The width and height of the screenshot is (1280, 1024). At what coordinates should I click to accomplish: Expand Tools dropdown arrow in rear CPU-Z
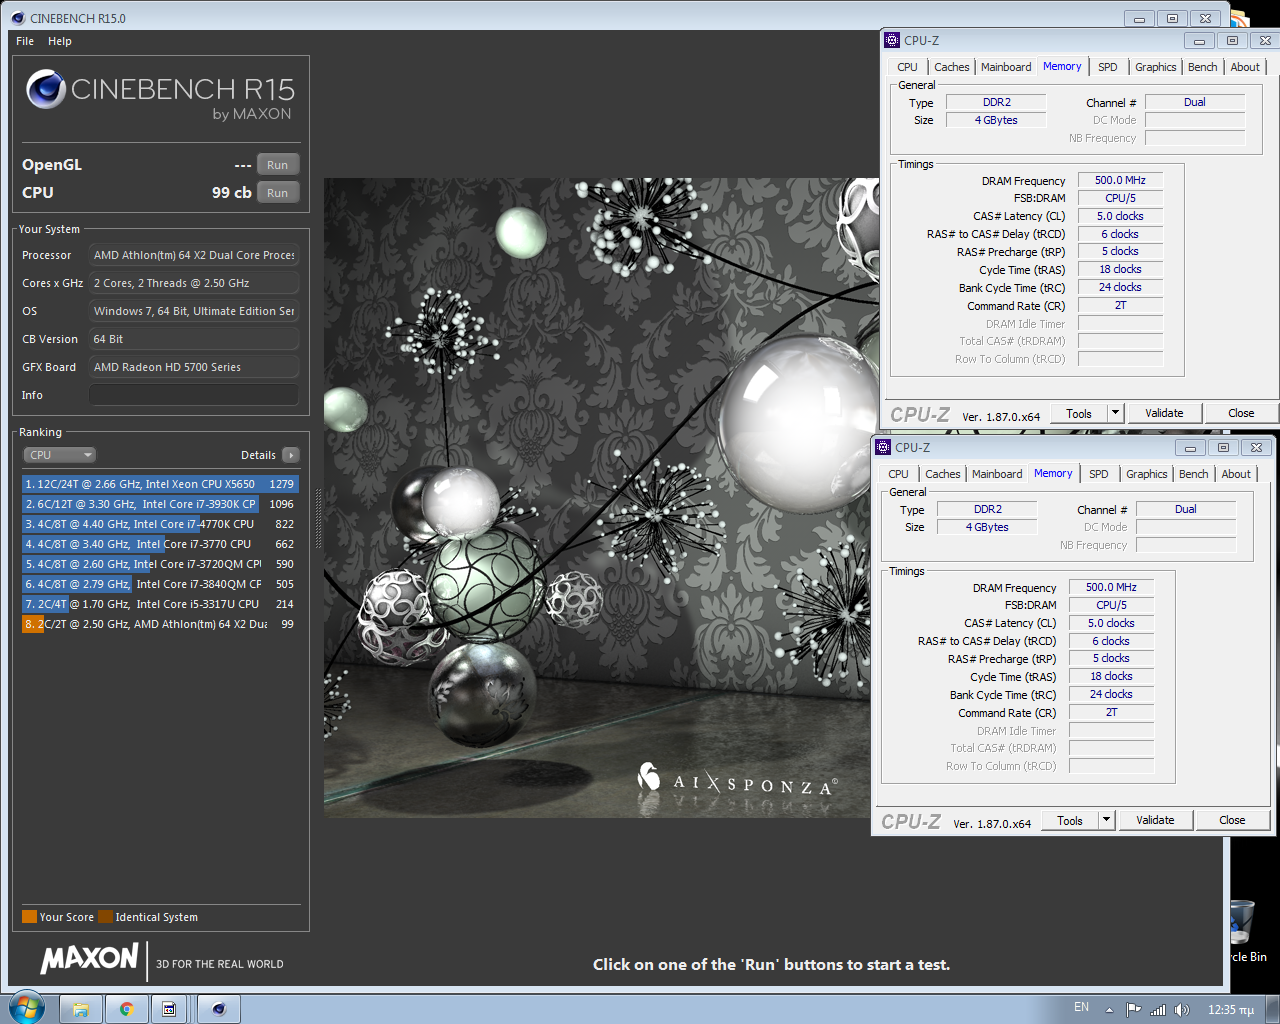click(1116, 413)
